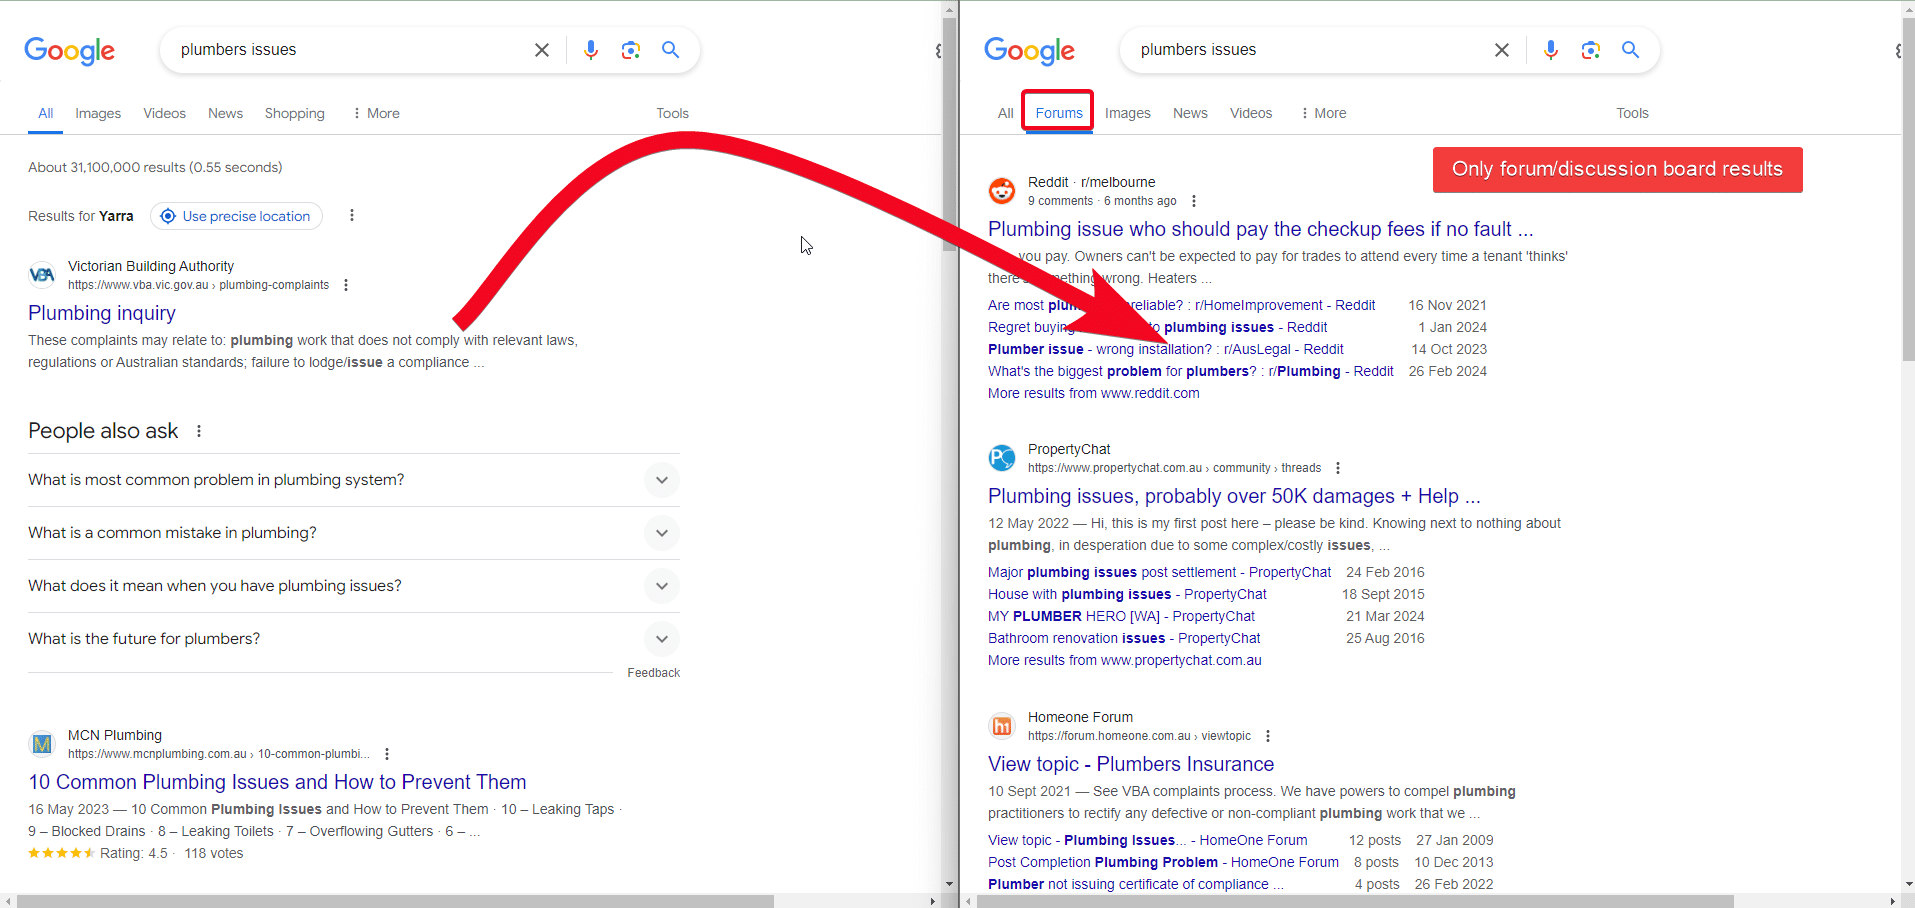Open options menu beside People also ask
1915x908 pixels.
tap(198, 430)
